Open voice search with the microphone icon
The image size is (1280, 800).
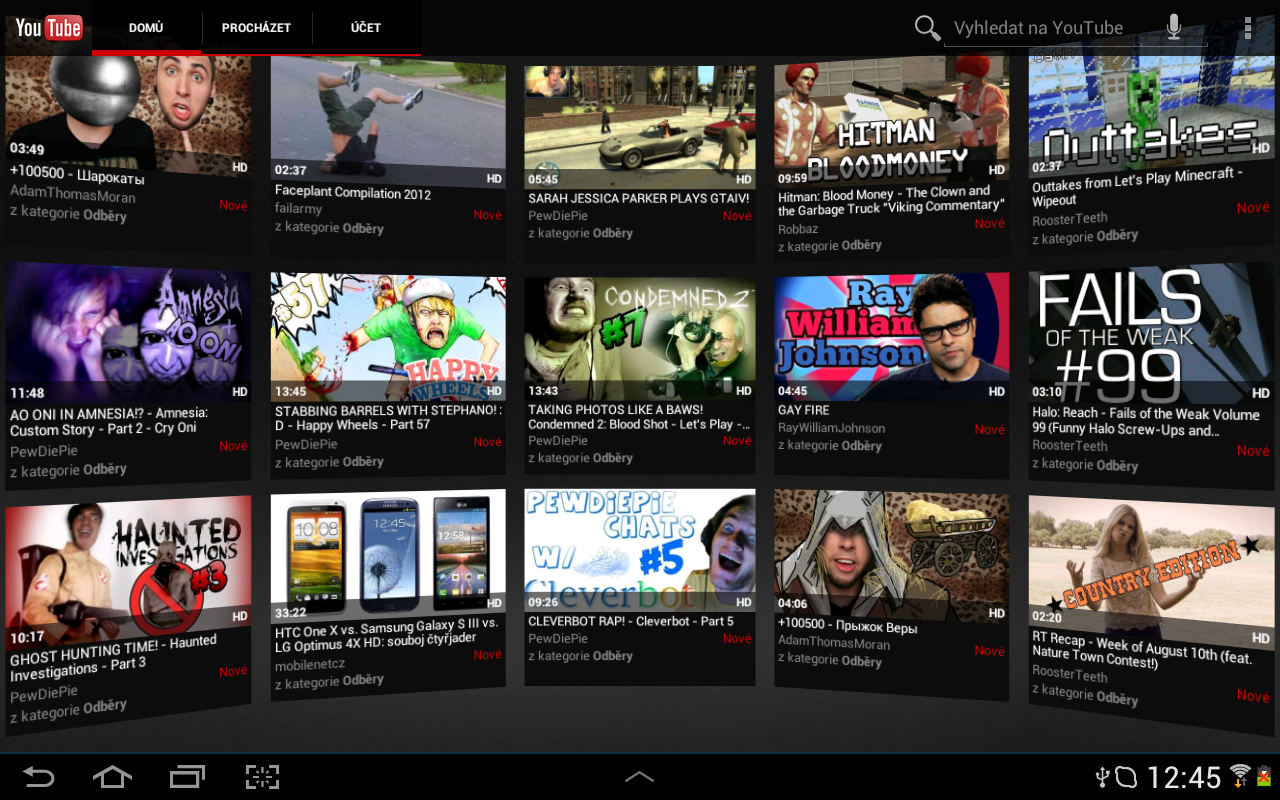pos(1174,27)
